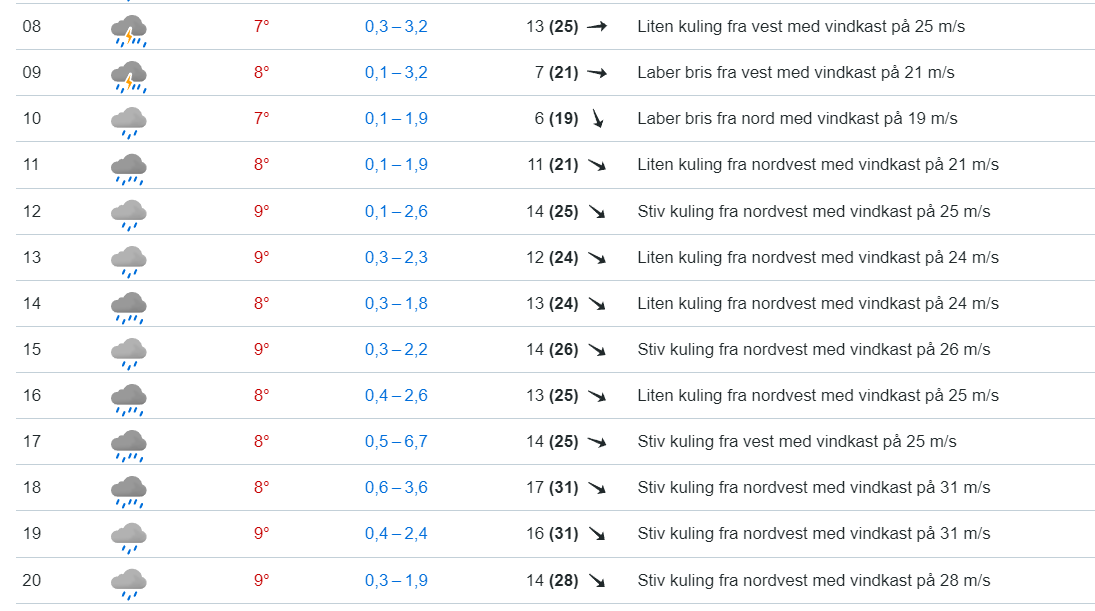Click the wind arrow in the hour 17 row
This screenshot has width=1095, height=611.
point(597,442)
